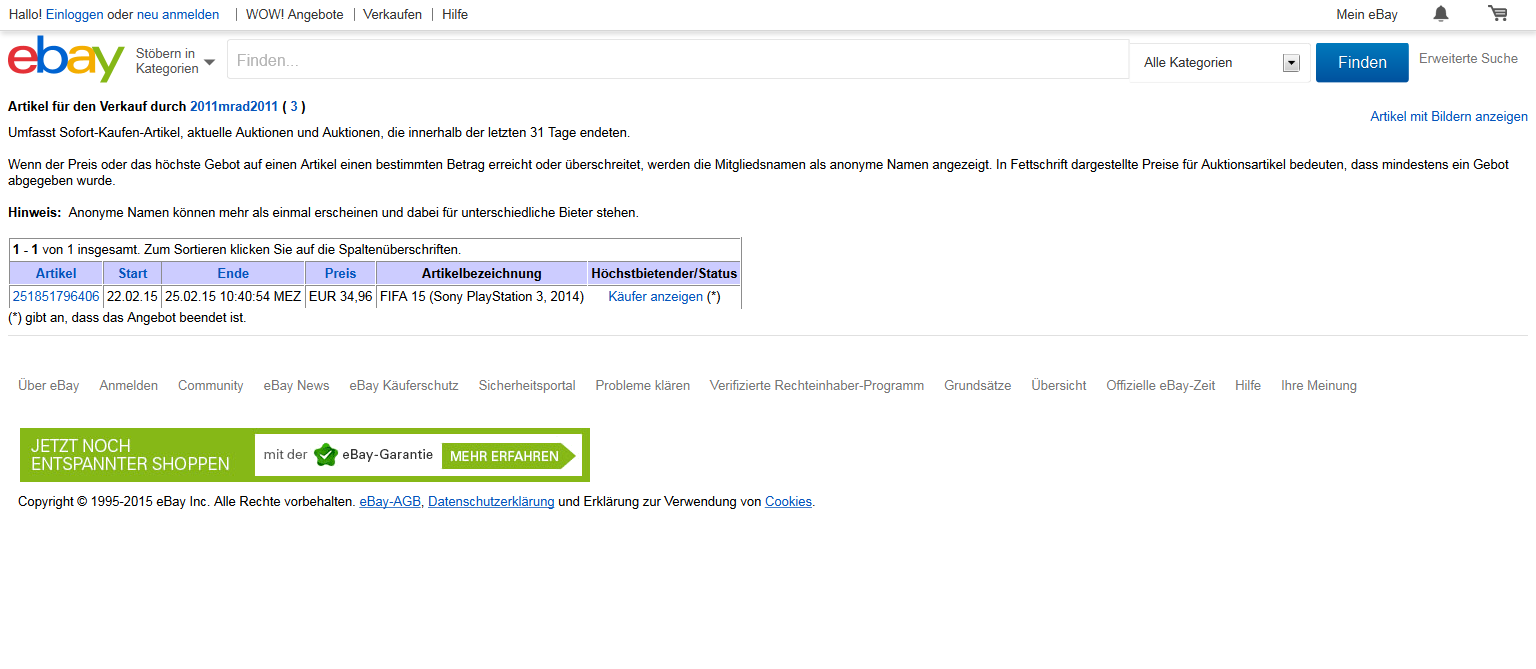Screen dimensions: 1536x669
Task: Click the eBay logo
Action: (66, 59)
